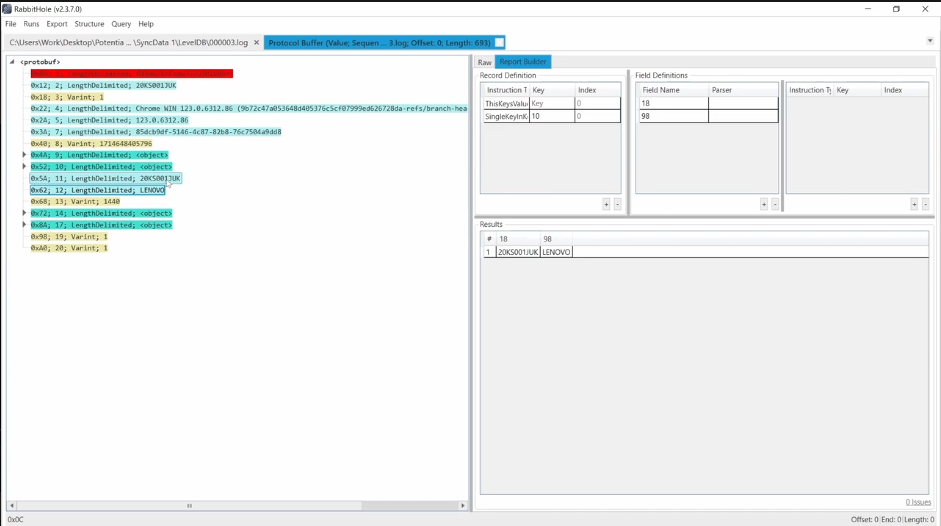The image size is (941, 526).
Task: Collapse the protobuf root node
Action: pyautogui.click(x=13, y=62)
